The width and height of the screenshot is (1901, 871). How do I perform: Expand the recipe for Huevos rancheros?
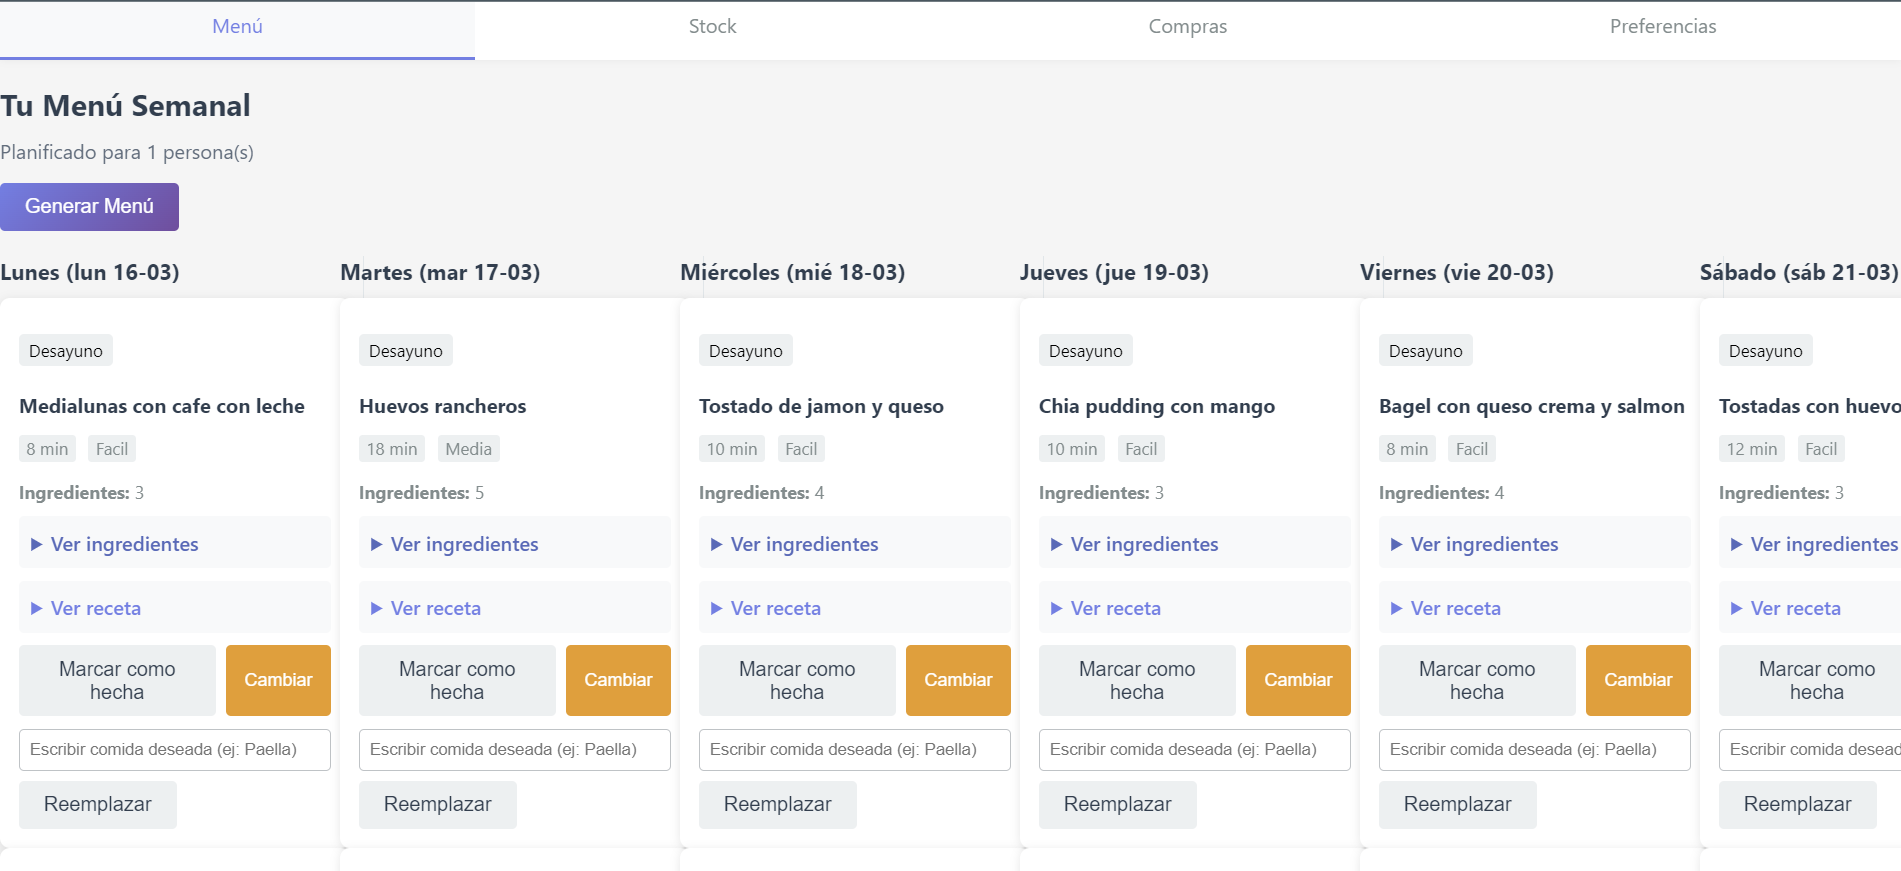point(435,608)
